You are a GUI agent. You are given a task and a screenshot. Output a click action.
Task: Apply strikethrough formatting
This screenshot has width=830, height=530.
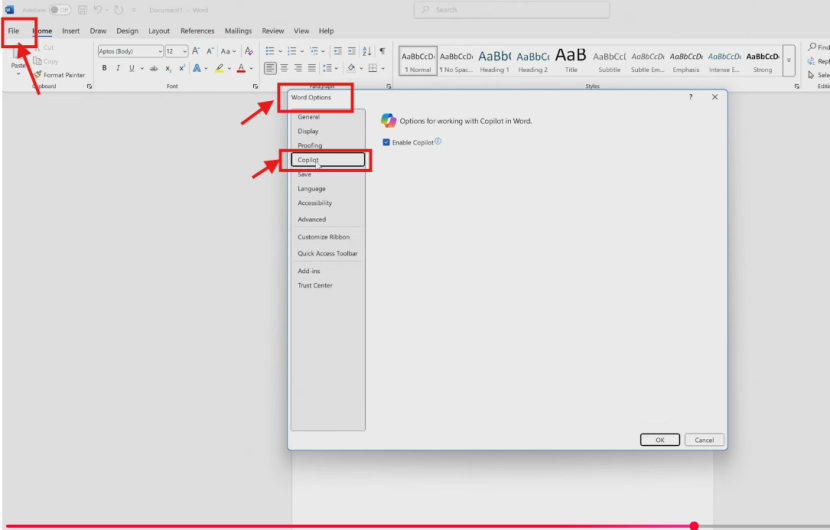coord(154,68)
